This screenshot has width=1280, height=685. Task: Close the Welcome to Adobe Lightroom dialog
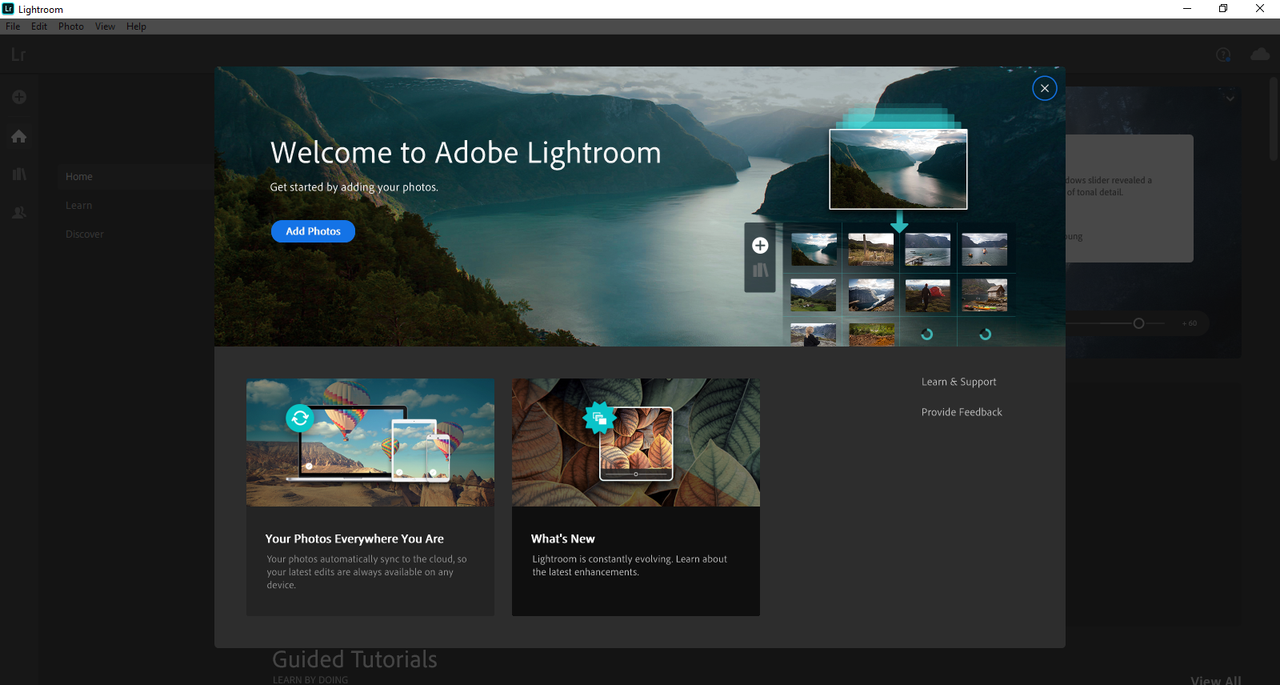1044,89
